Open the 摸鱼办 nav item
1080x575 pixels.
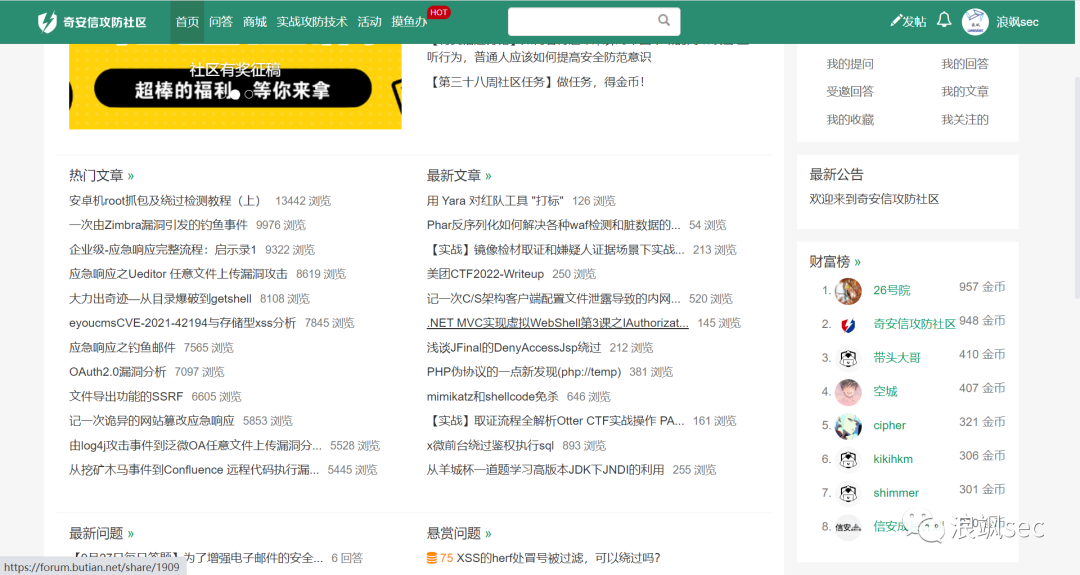click(x=409, y=22)
